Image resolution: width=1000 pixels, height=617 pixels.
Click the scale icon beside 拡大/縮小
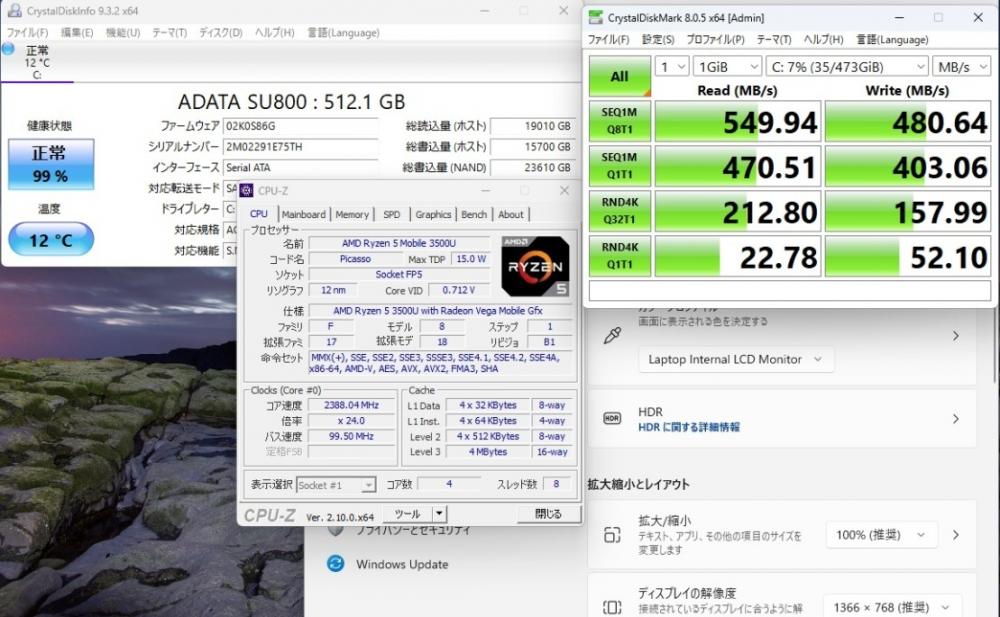pos(612,535)
